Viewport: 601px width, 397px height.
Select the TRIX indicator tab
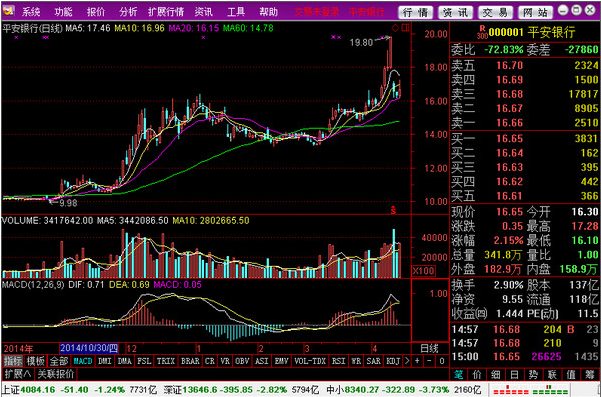pos(166,361)
